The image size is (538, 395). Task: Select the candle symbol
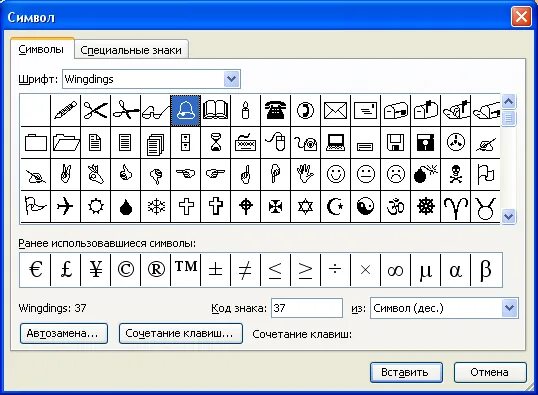(x=245, y=111)
